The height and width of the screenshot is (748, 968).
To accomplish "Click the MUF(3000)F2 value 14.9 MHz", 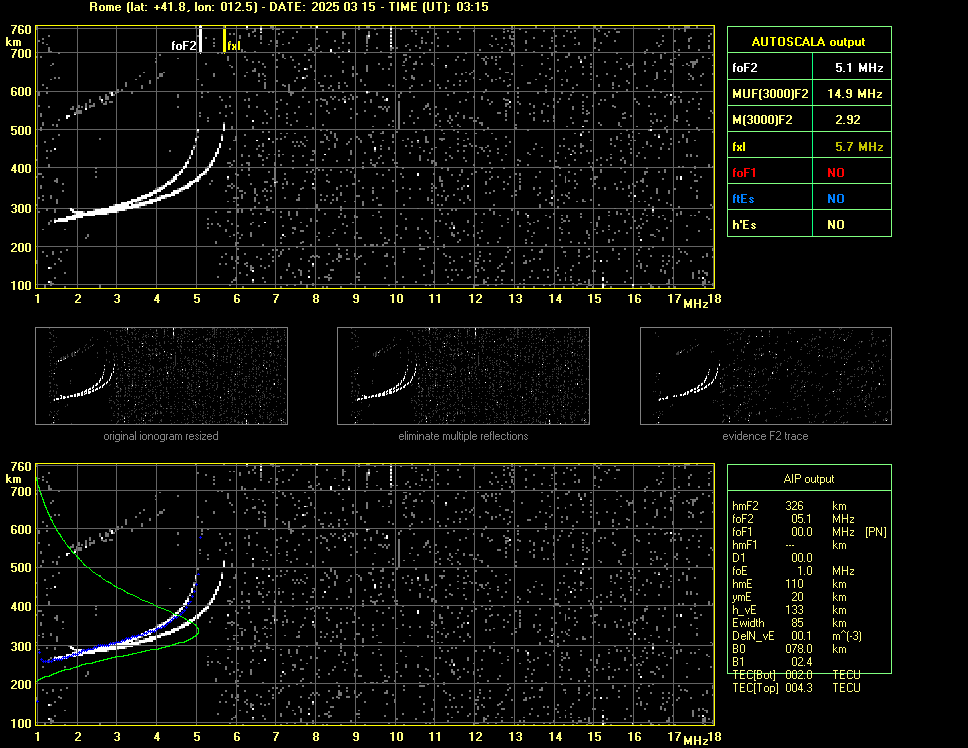I will [855, 94].
